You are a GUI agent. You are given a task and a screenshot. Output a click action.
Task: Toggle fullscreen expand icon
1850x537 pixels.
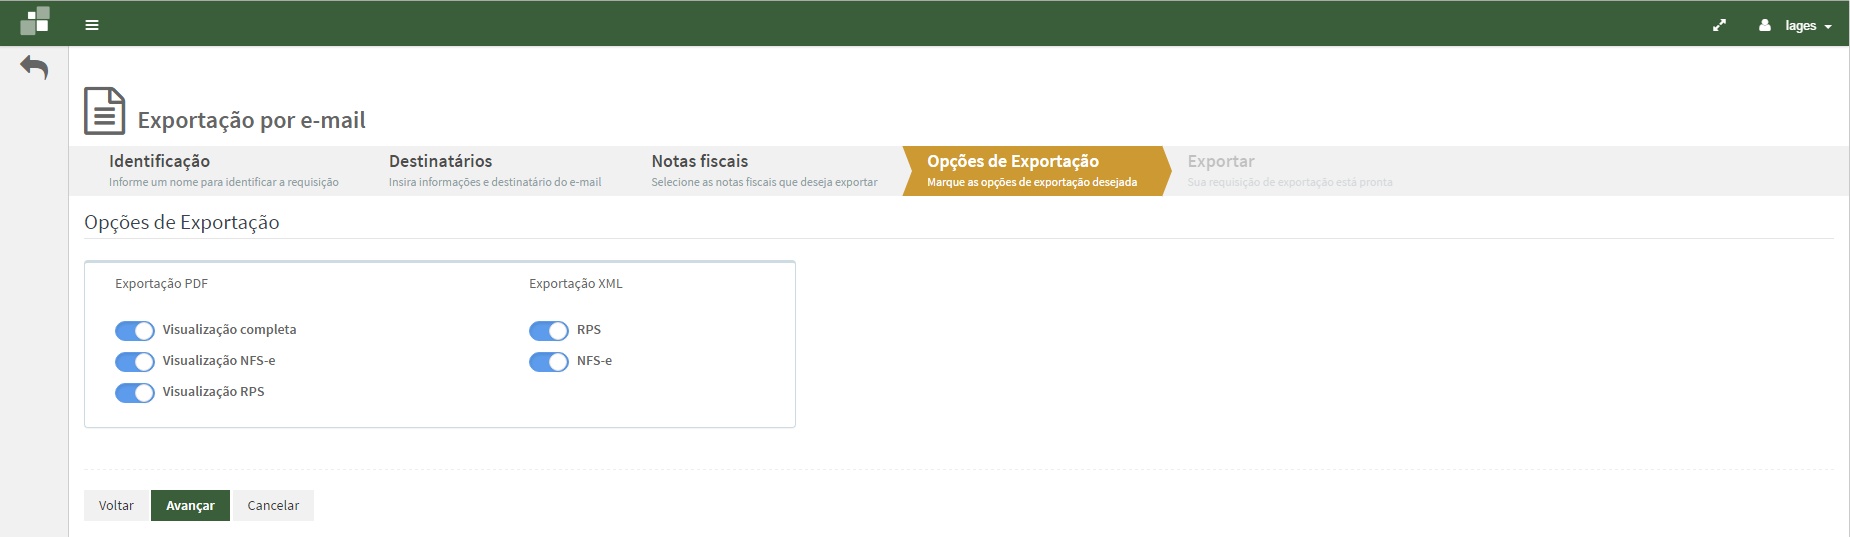(1719, 25)
